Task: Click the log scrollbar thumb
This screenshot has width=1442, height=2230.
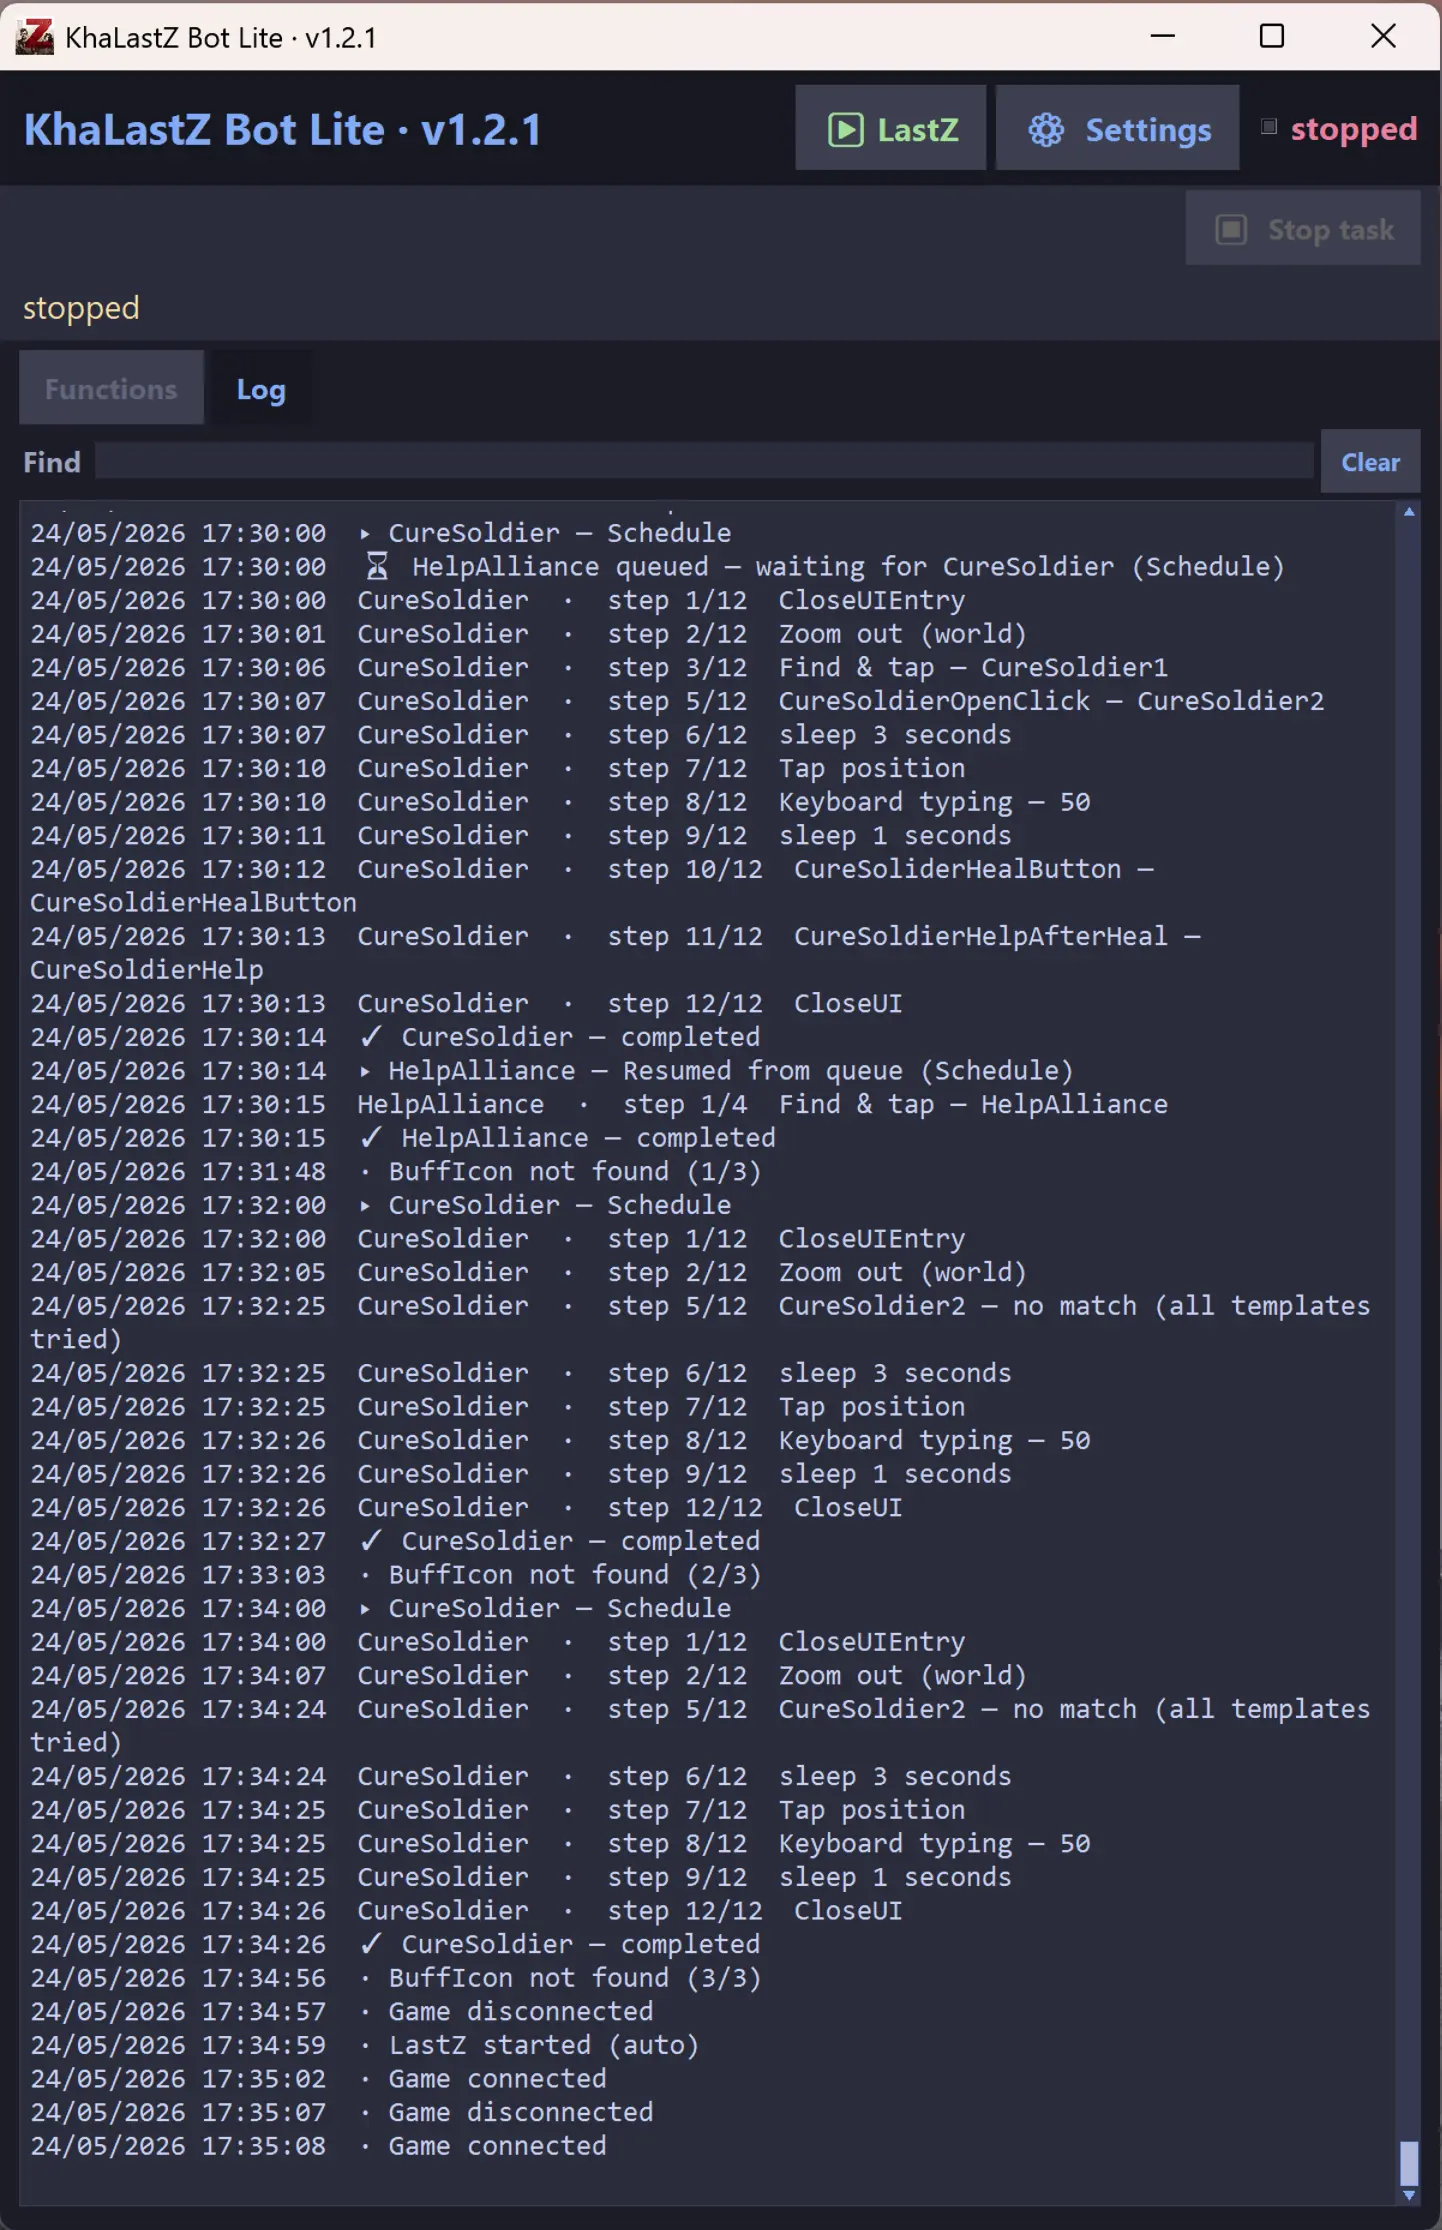Action: 1409,2163
